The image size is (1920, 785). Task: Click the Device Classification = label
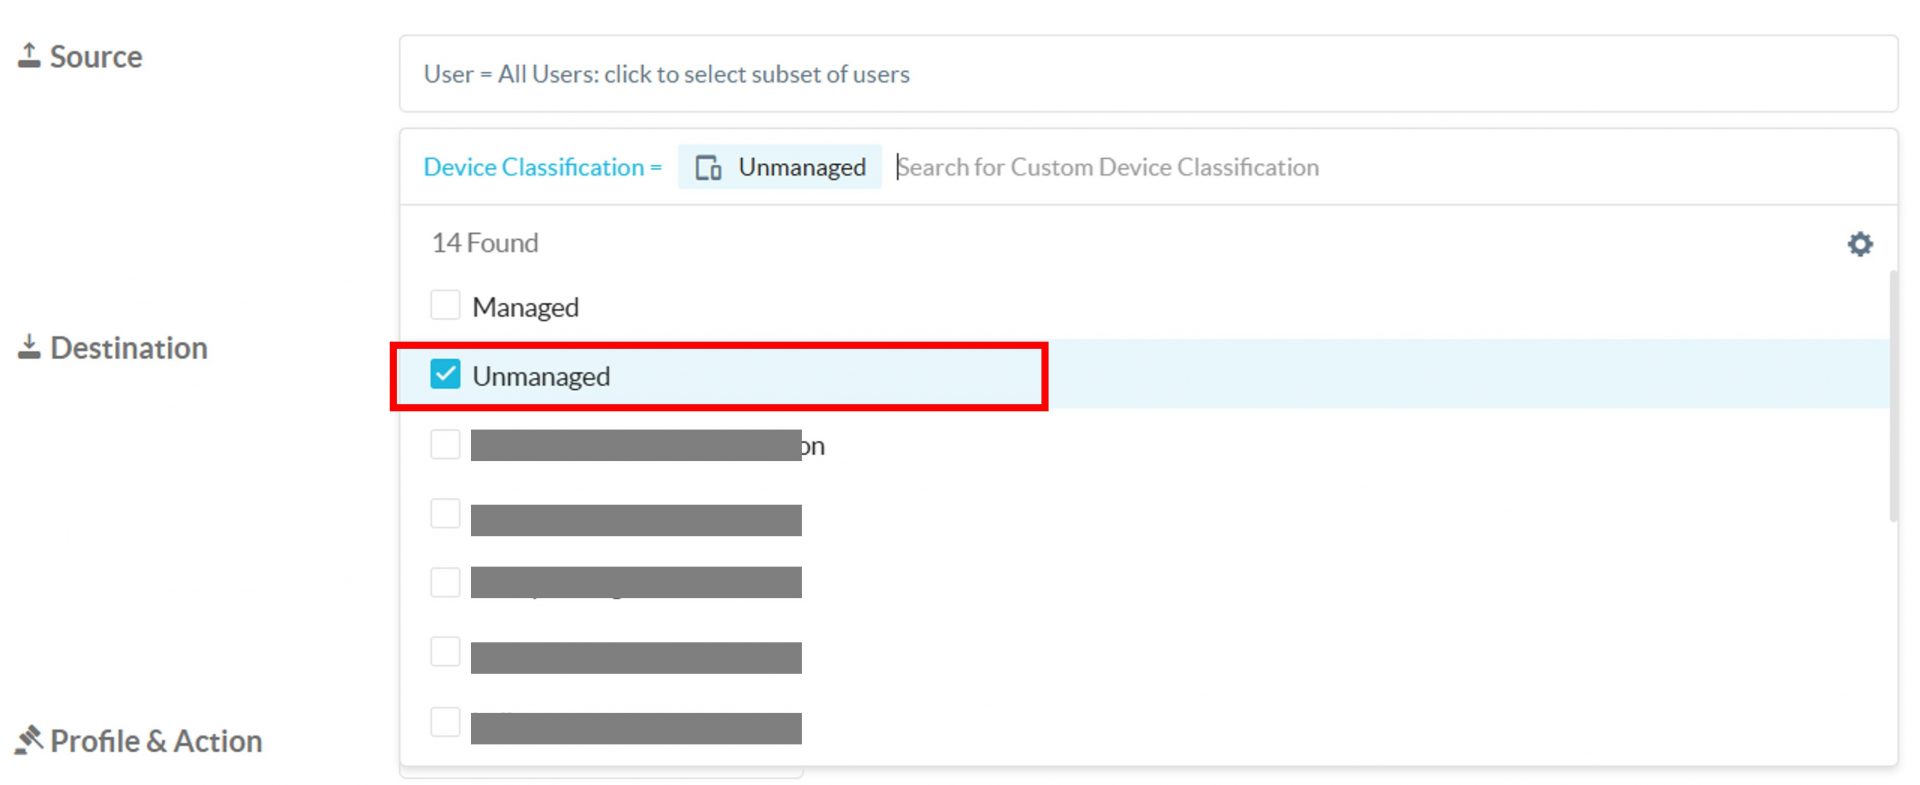(x=542, y=167)
